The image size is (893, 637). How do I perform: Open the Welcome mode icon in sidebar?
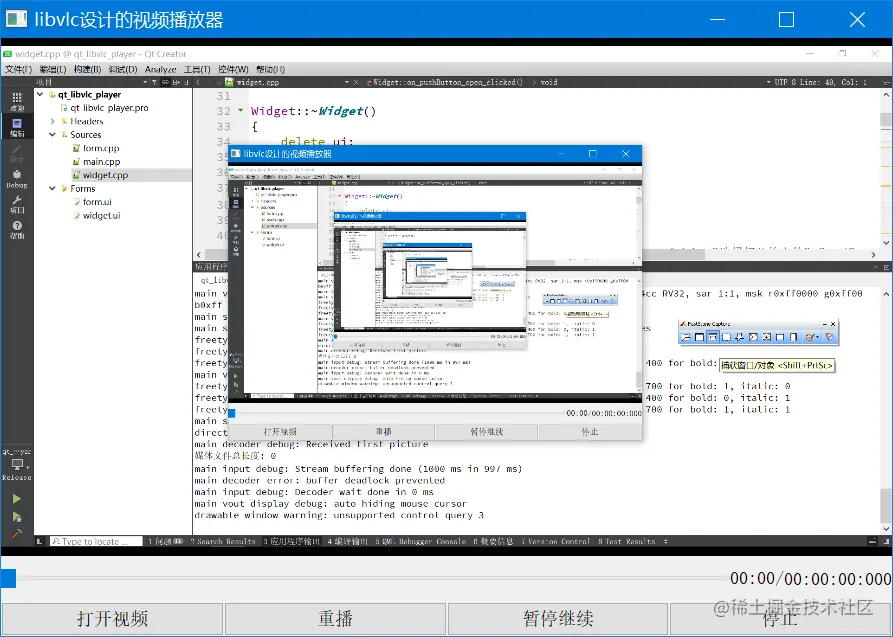coord(17,101)
